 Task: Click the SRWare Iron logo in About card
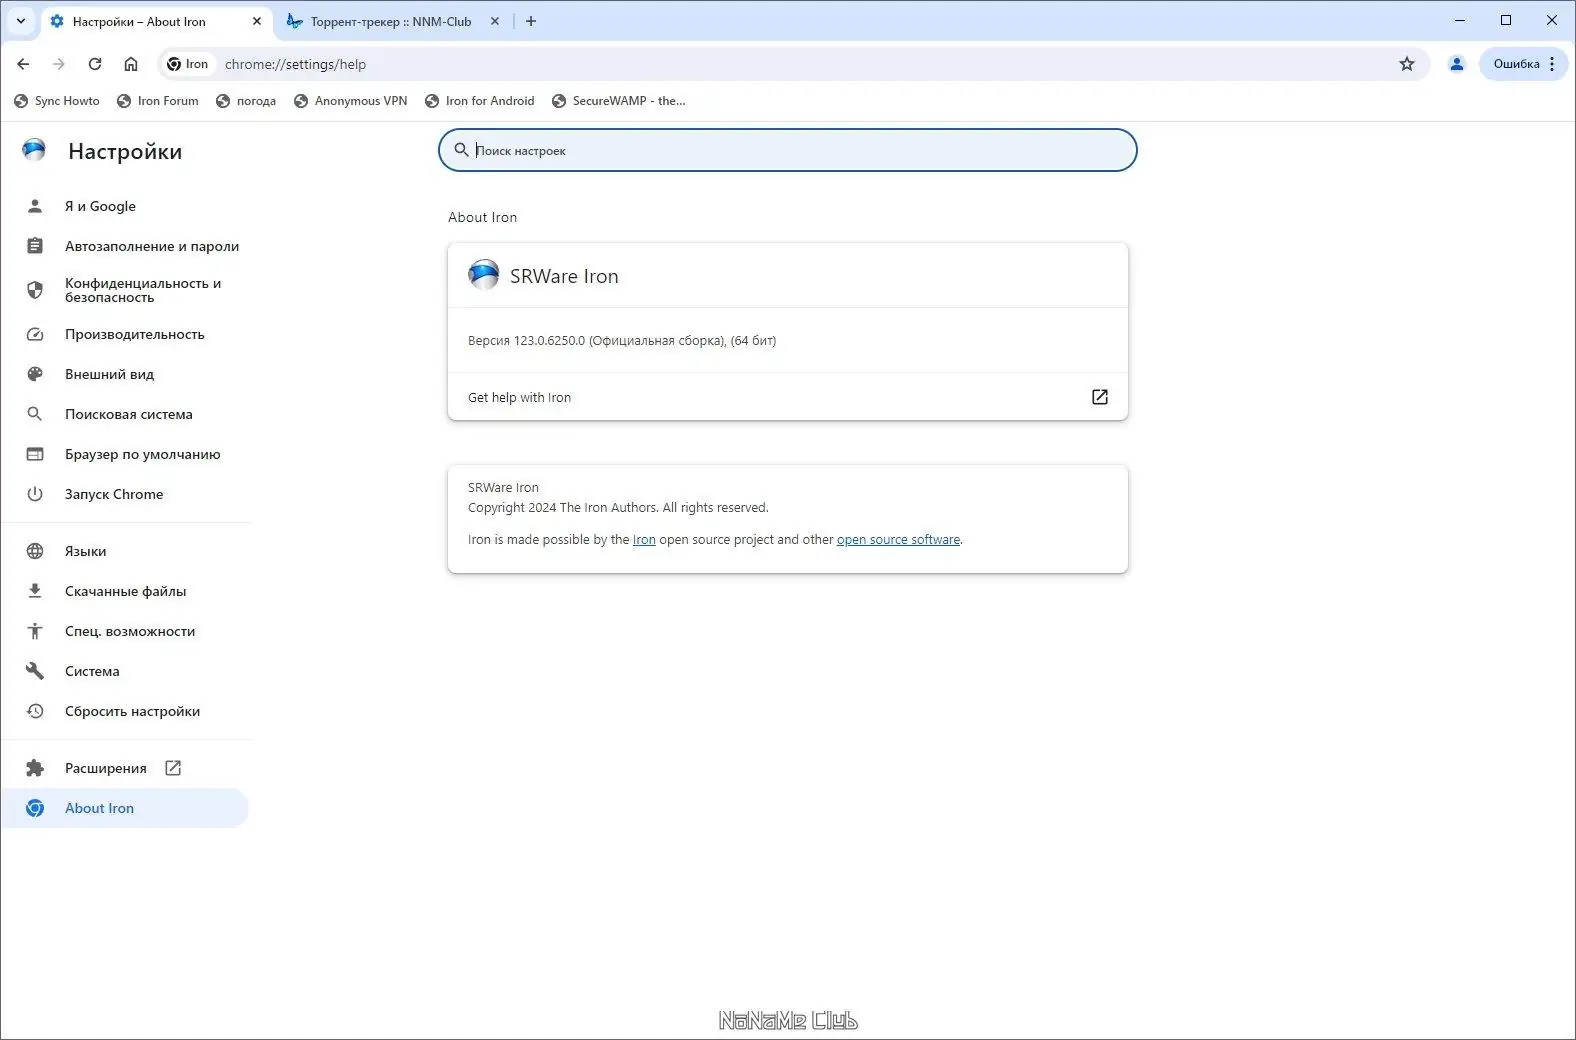coord(484,275)
